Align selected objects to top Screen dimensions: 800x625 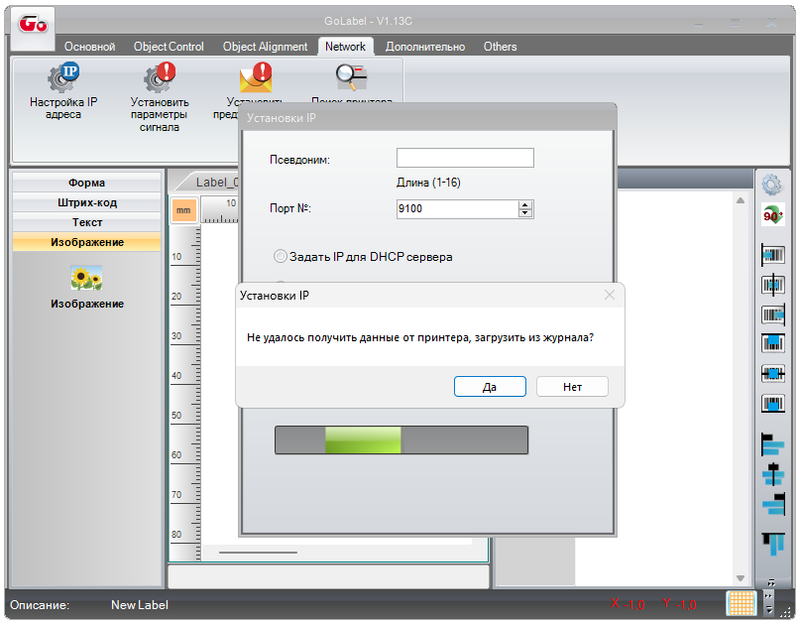[772, 544]
